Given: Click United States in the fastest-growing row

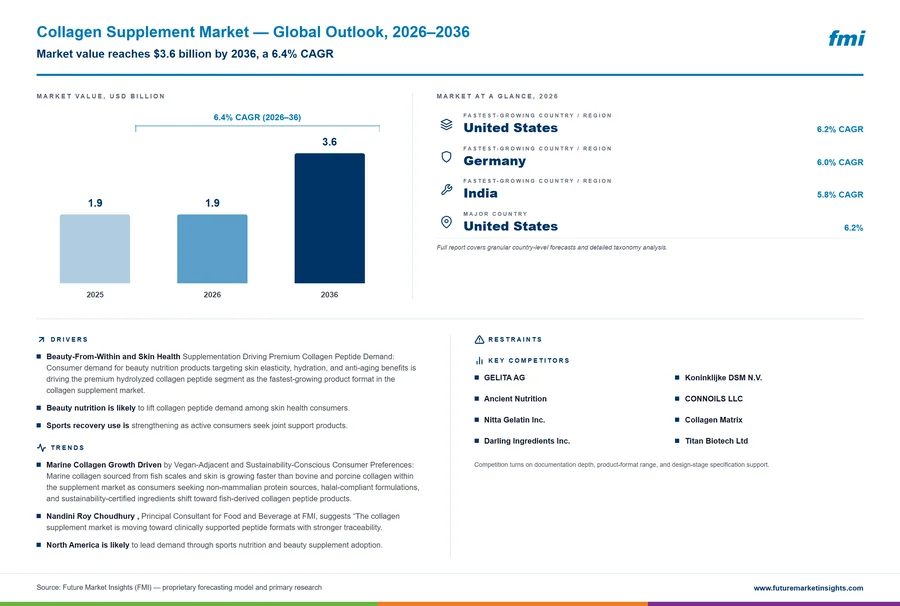Looking at the screenshot, I should [511, 128].
